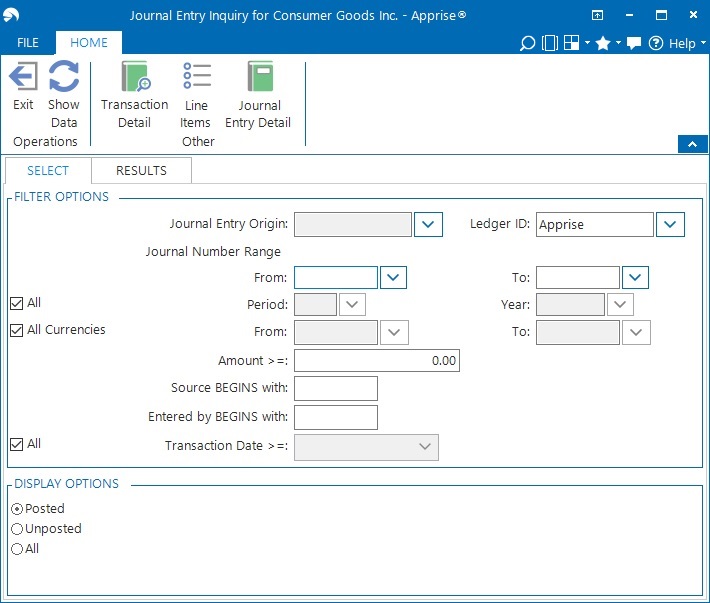Open the grid layout dropdown arrow

coord(587,43)
